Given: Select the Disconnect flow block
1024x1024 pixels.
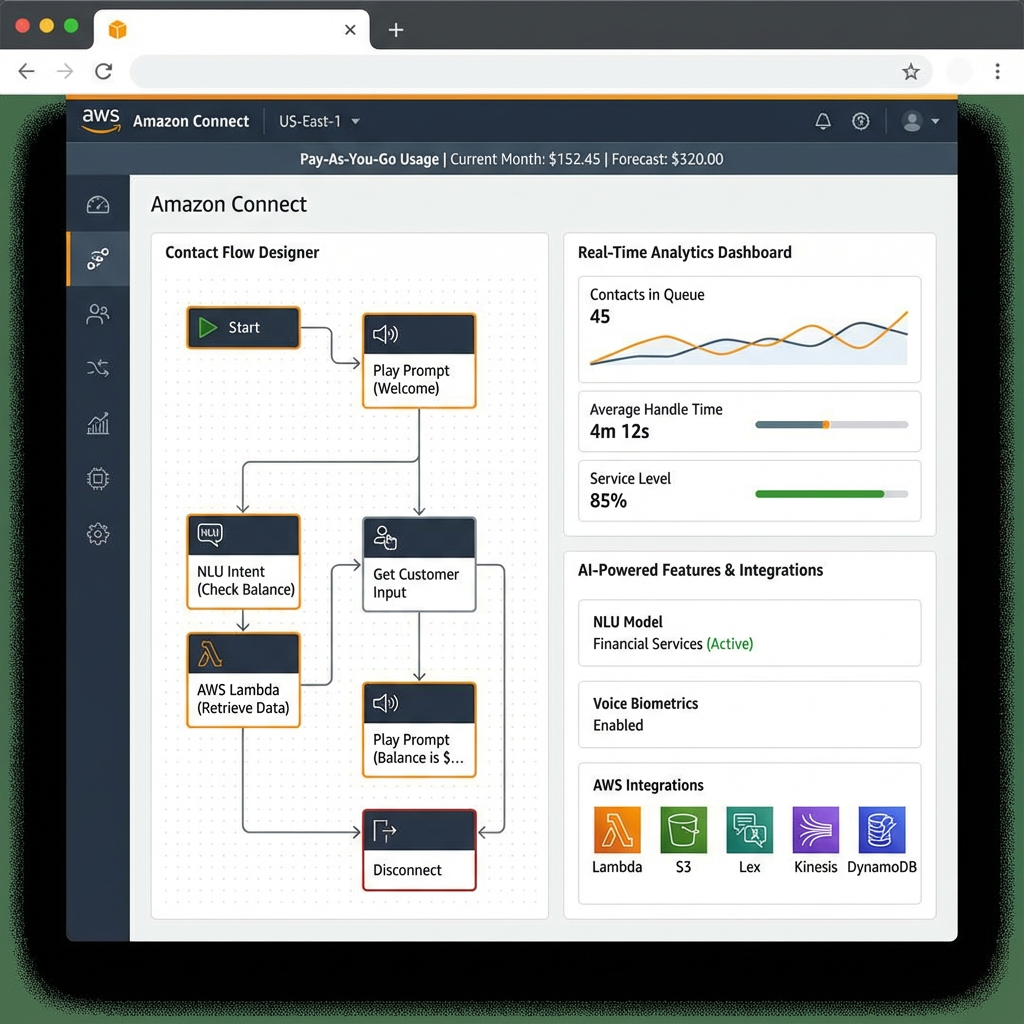Looking at the screenshot, I should (x=419, y=850).
